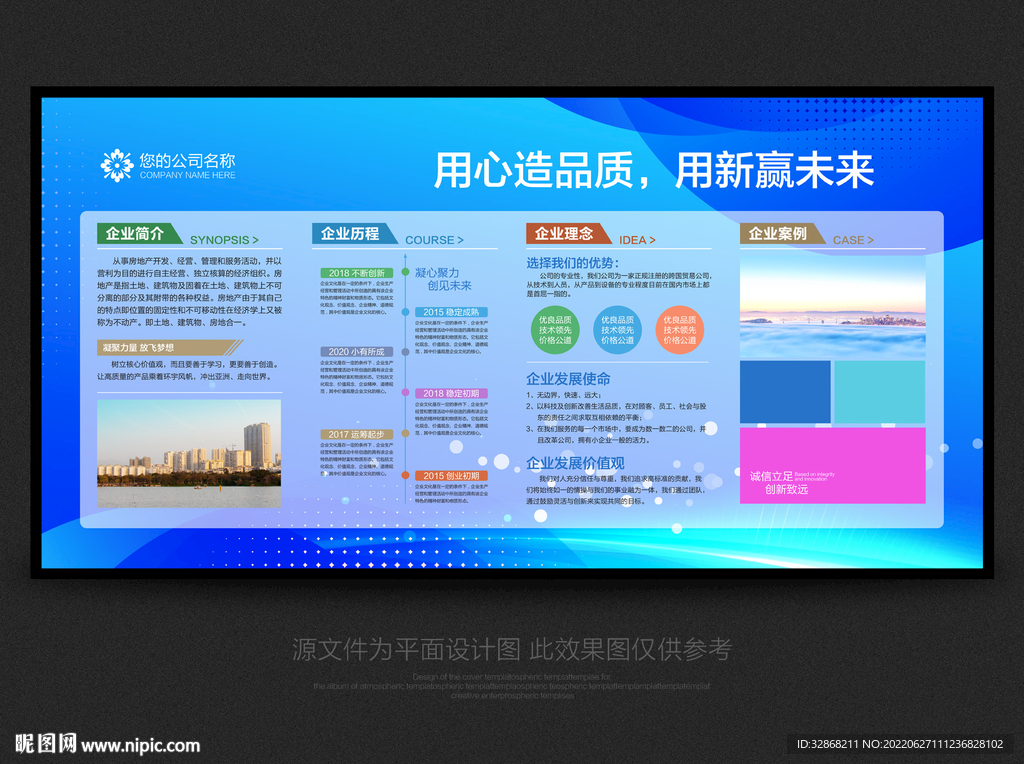Select the 2018 稳定初期 timeline label

[451, 393]
